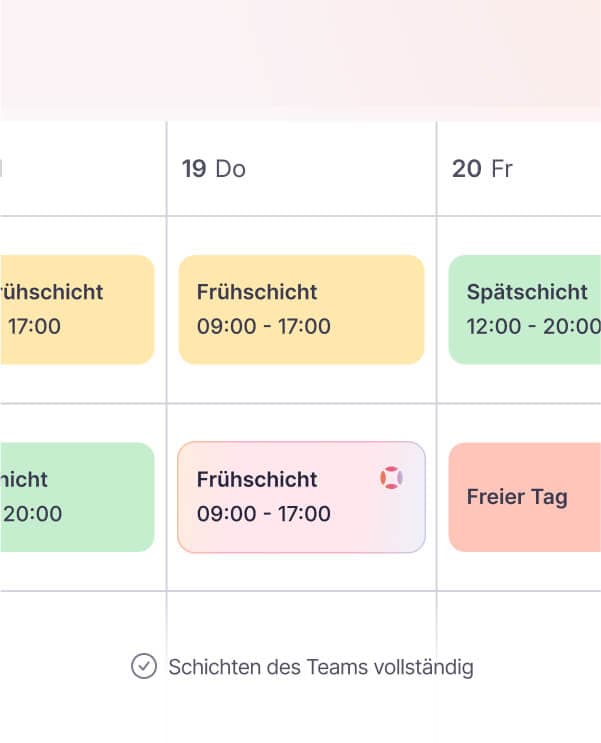Click the lifebuoy icon on Frühschicht shift
The width and height of the screenshot is (601, 743).
pos(391,479)
